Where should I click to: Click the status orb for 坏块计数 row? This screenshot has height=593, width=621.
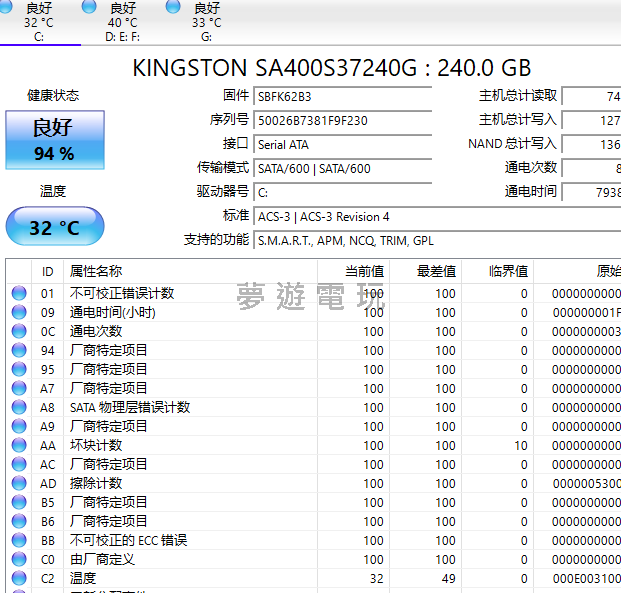point(19,446)
